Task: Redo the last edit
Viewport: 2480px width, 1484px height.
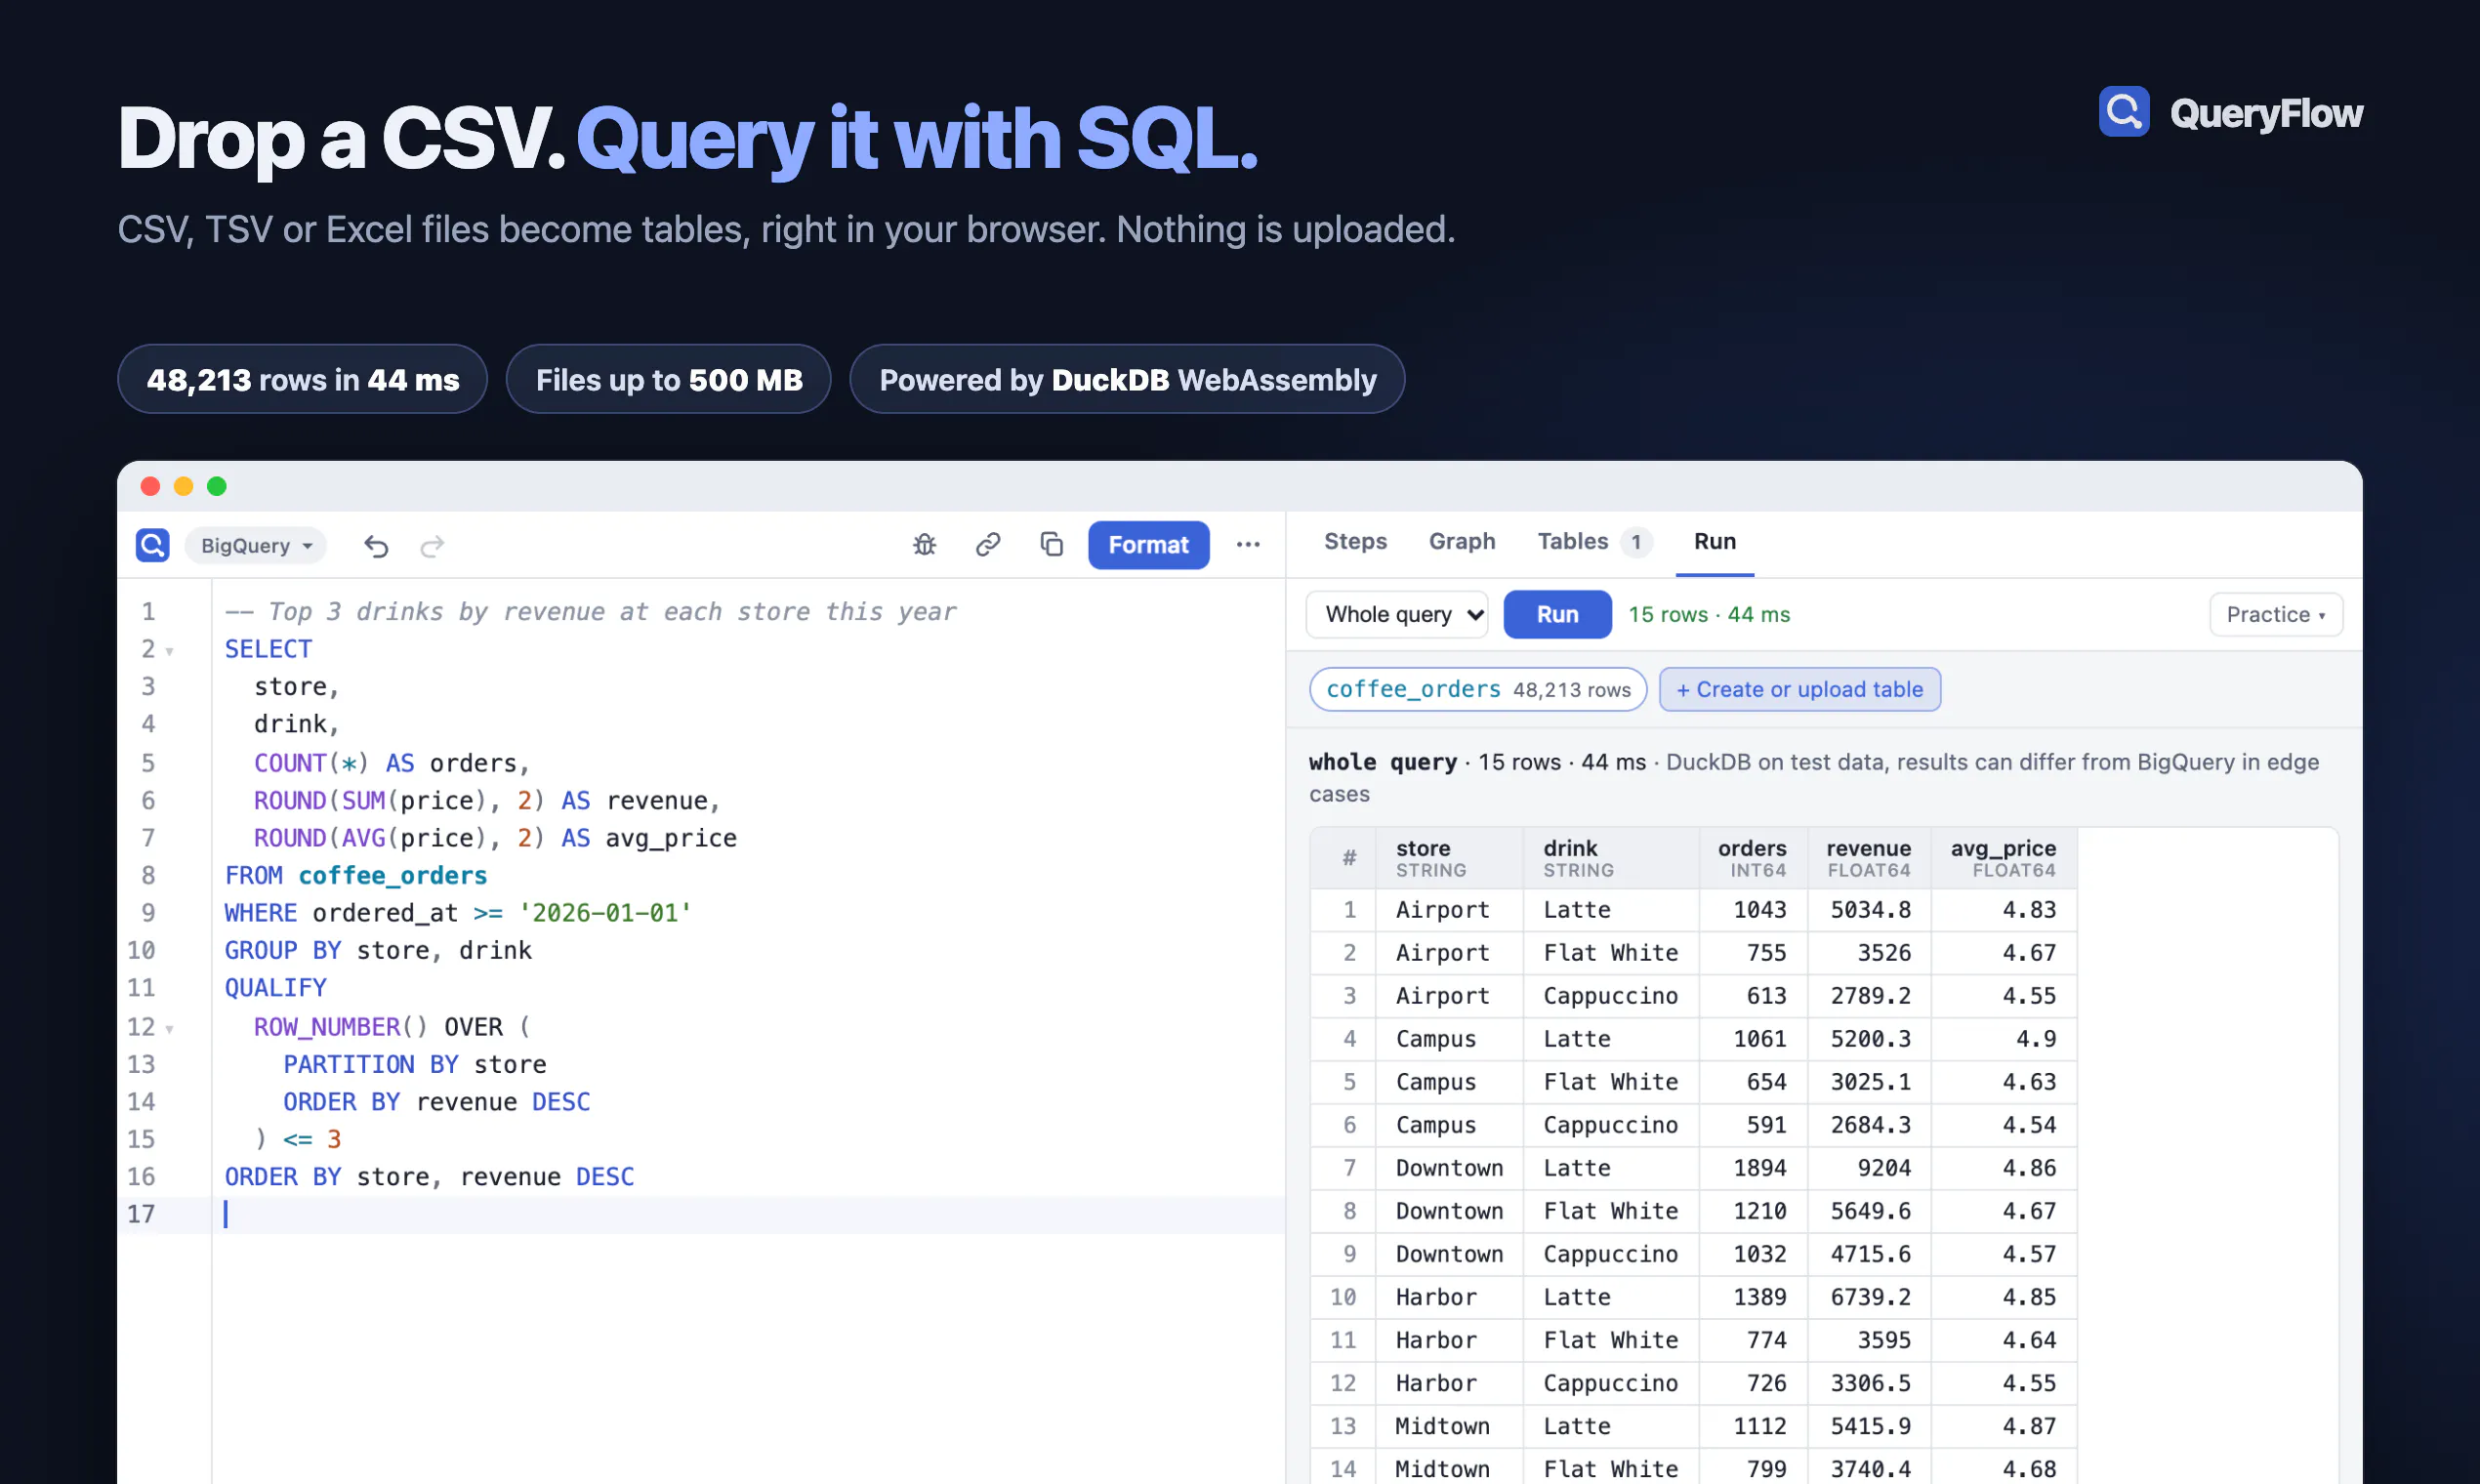Action: [432, 546]
